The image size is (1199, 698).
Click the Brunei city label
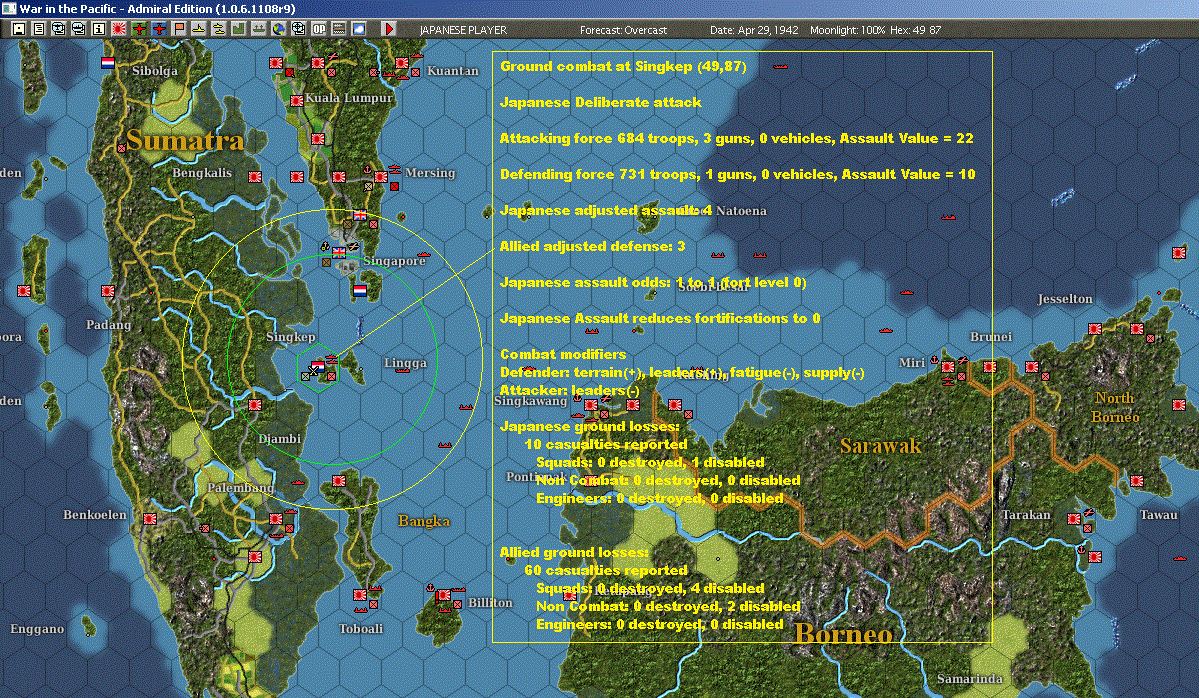pos(991,337)
